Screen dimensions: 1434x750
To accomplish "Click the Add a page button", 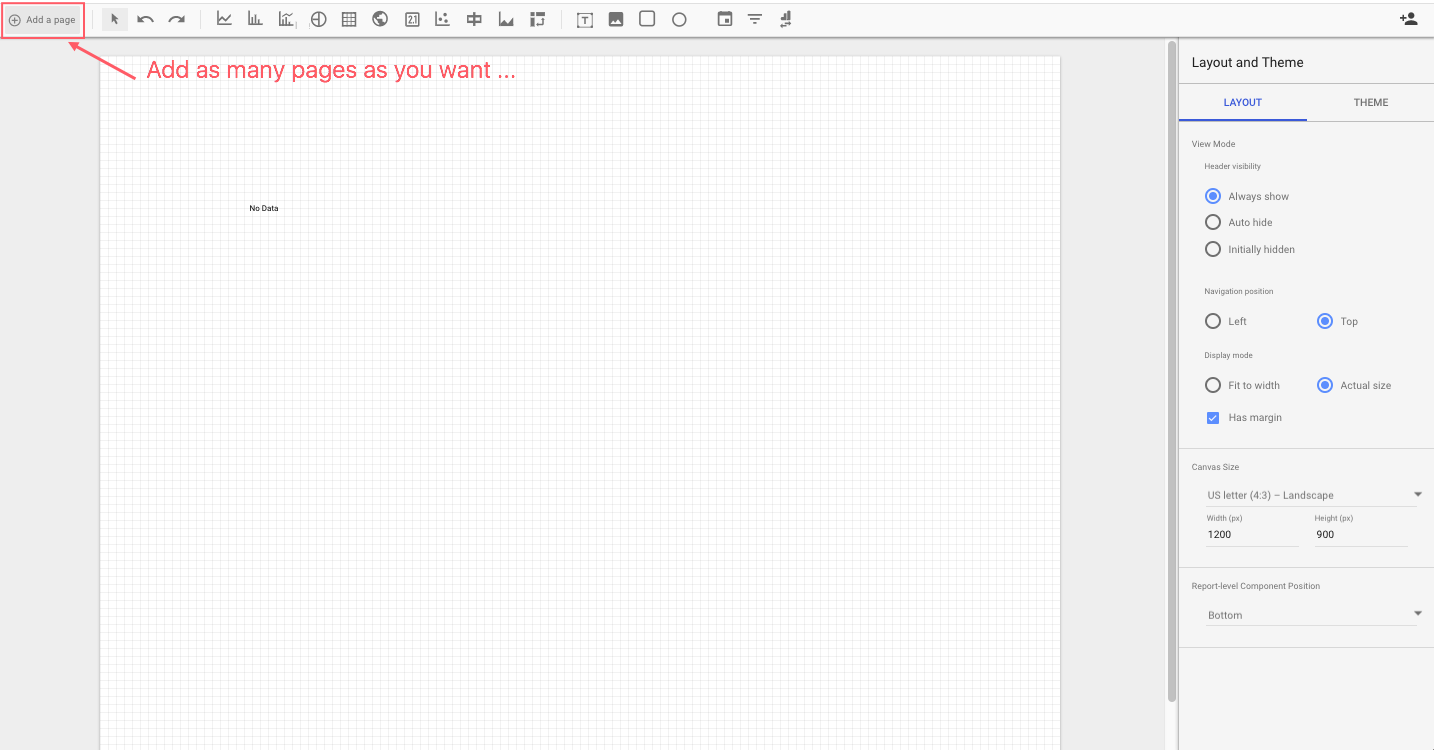I will 43,18.
